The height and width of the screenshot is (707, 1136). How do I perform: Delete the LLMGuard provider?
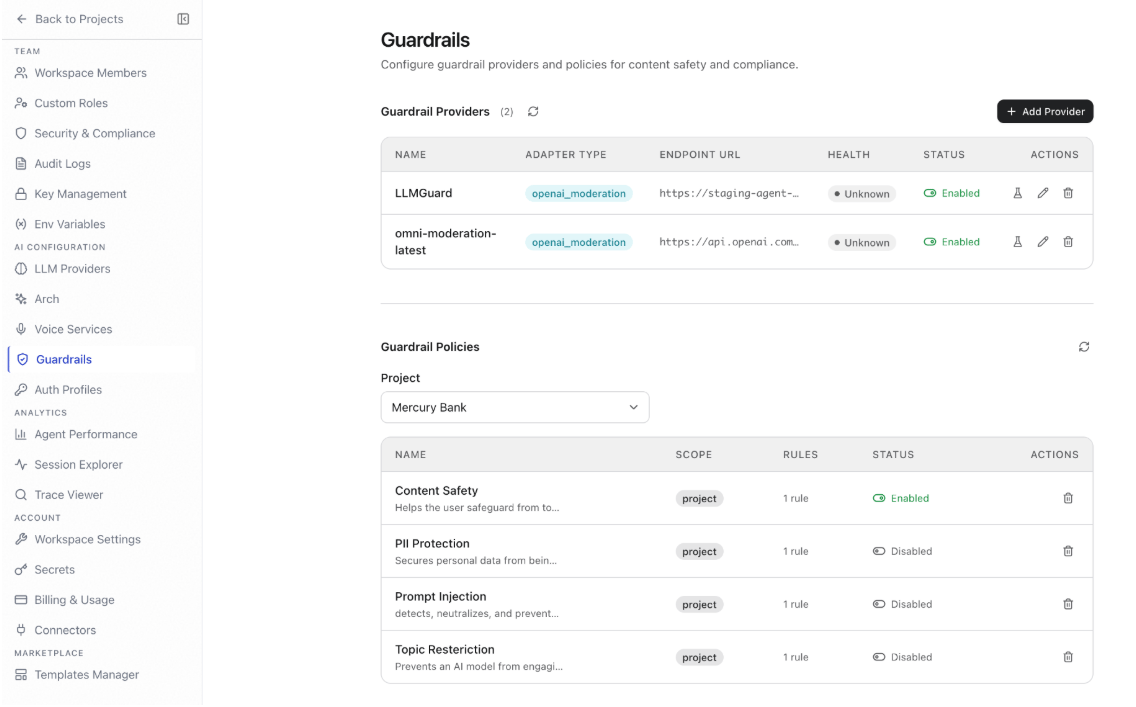(1068, 193)
